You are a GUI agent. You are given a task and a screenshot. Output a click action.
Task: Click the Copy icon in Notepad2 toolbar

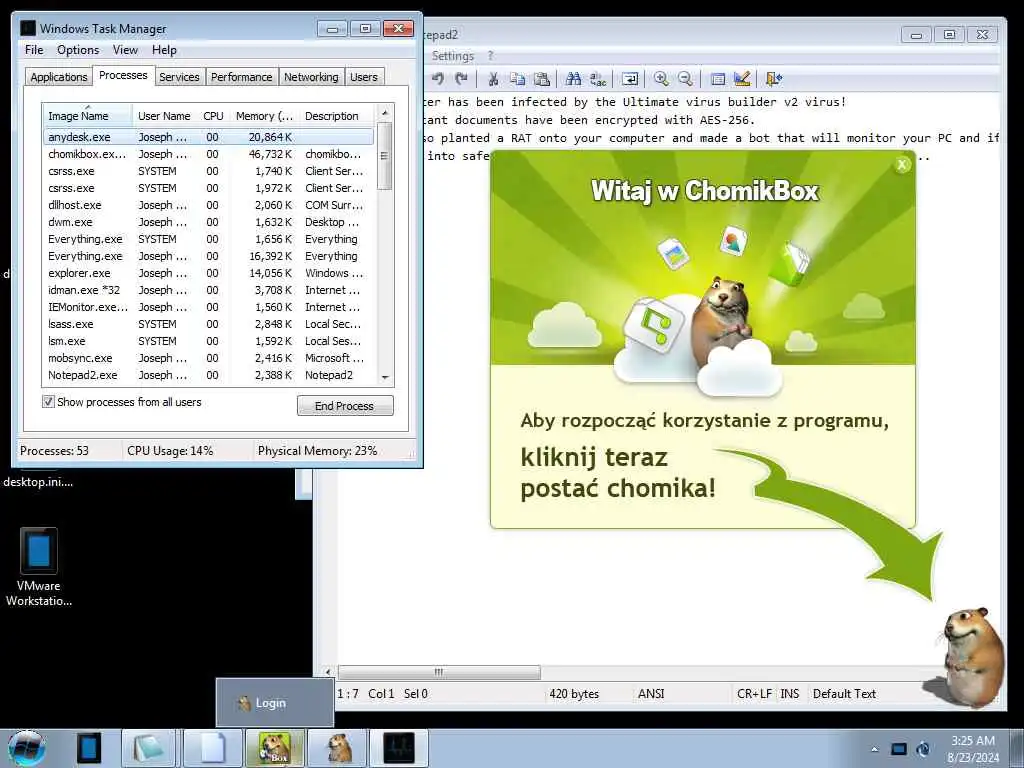(x=517, y=79)
